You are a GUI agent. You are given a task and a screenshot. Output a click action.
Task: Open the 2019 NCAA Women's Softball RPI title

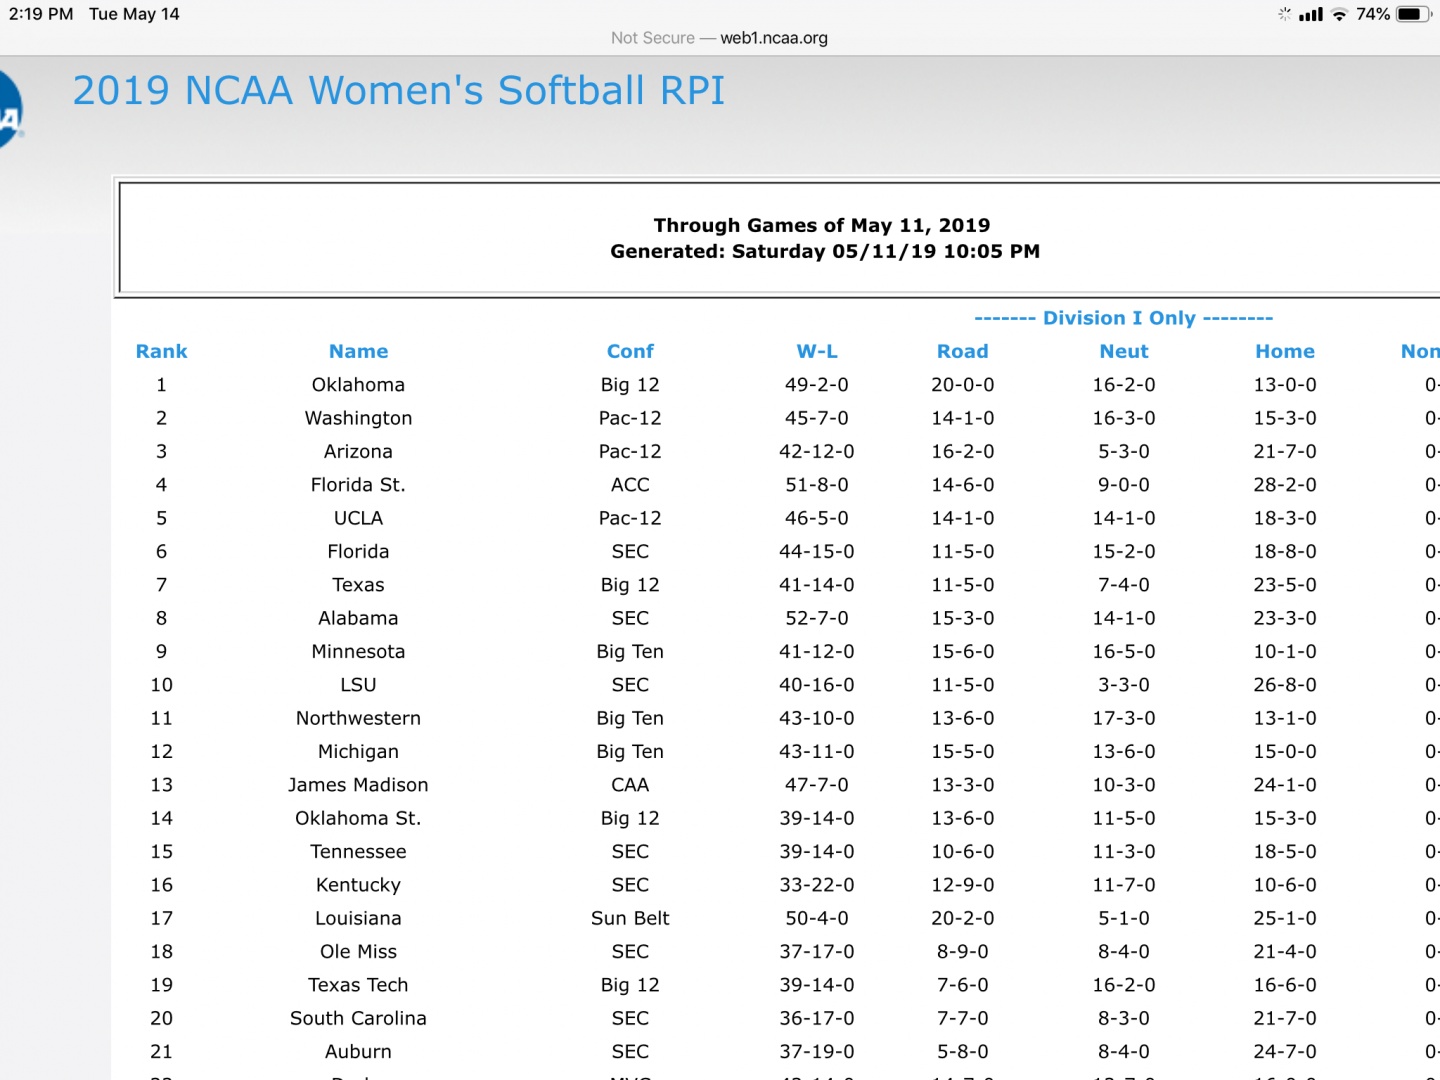pyautogui.click(x=398, y=91)
